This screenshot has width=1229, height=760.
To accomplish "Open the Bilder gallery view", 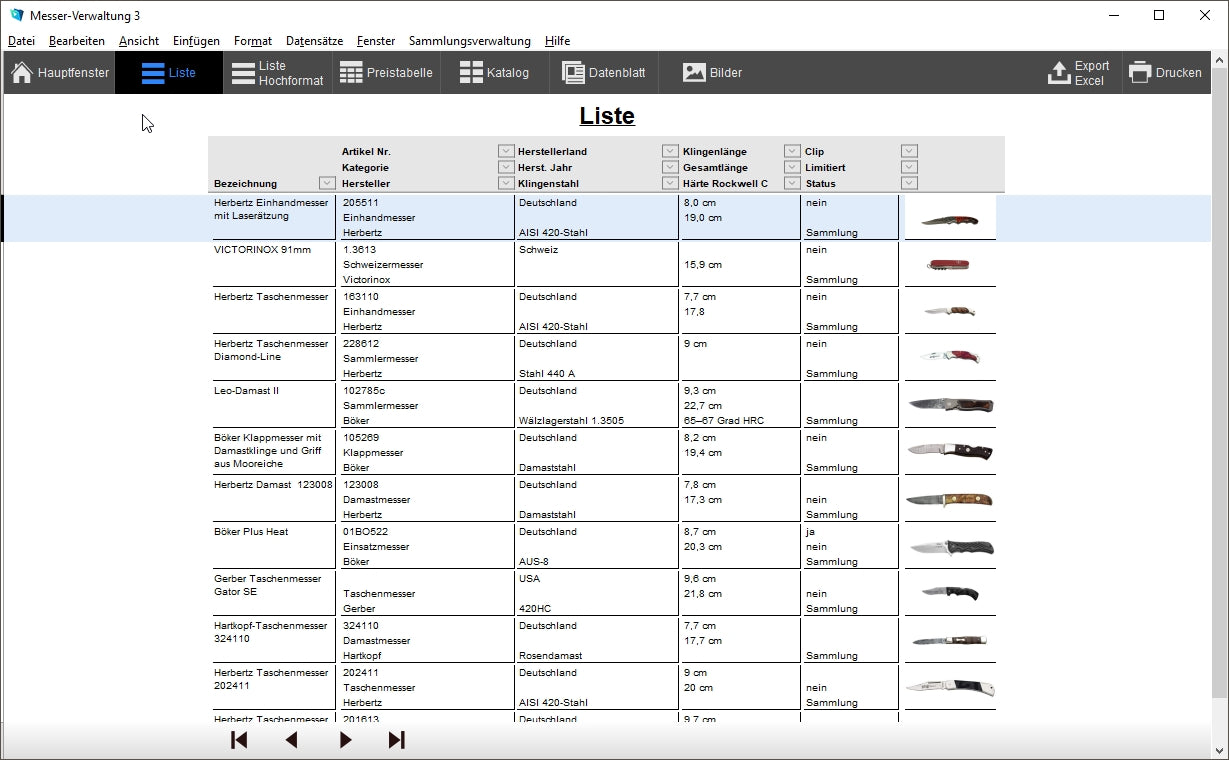I will click(x=712, y=73).
